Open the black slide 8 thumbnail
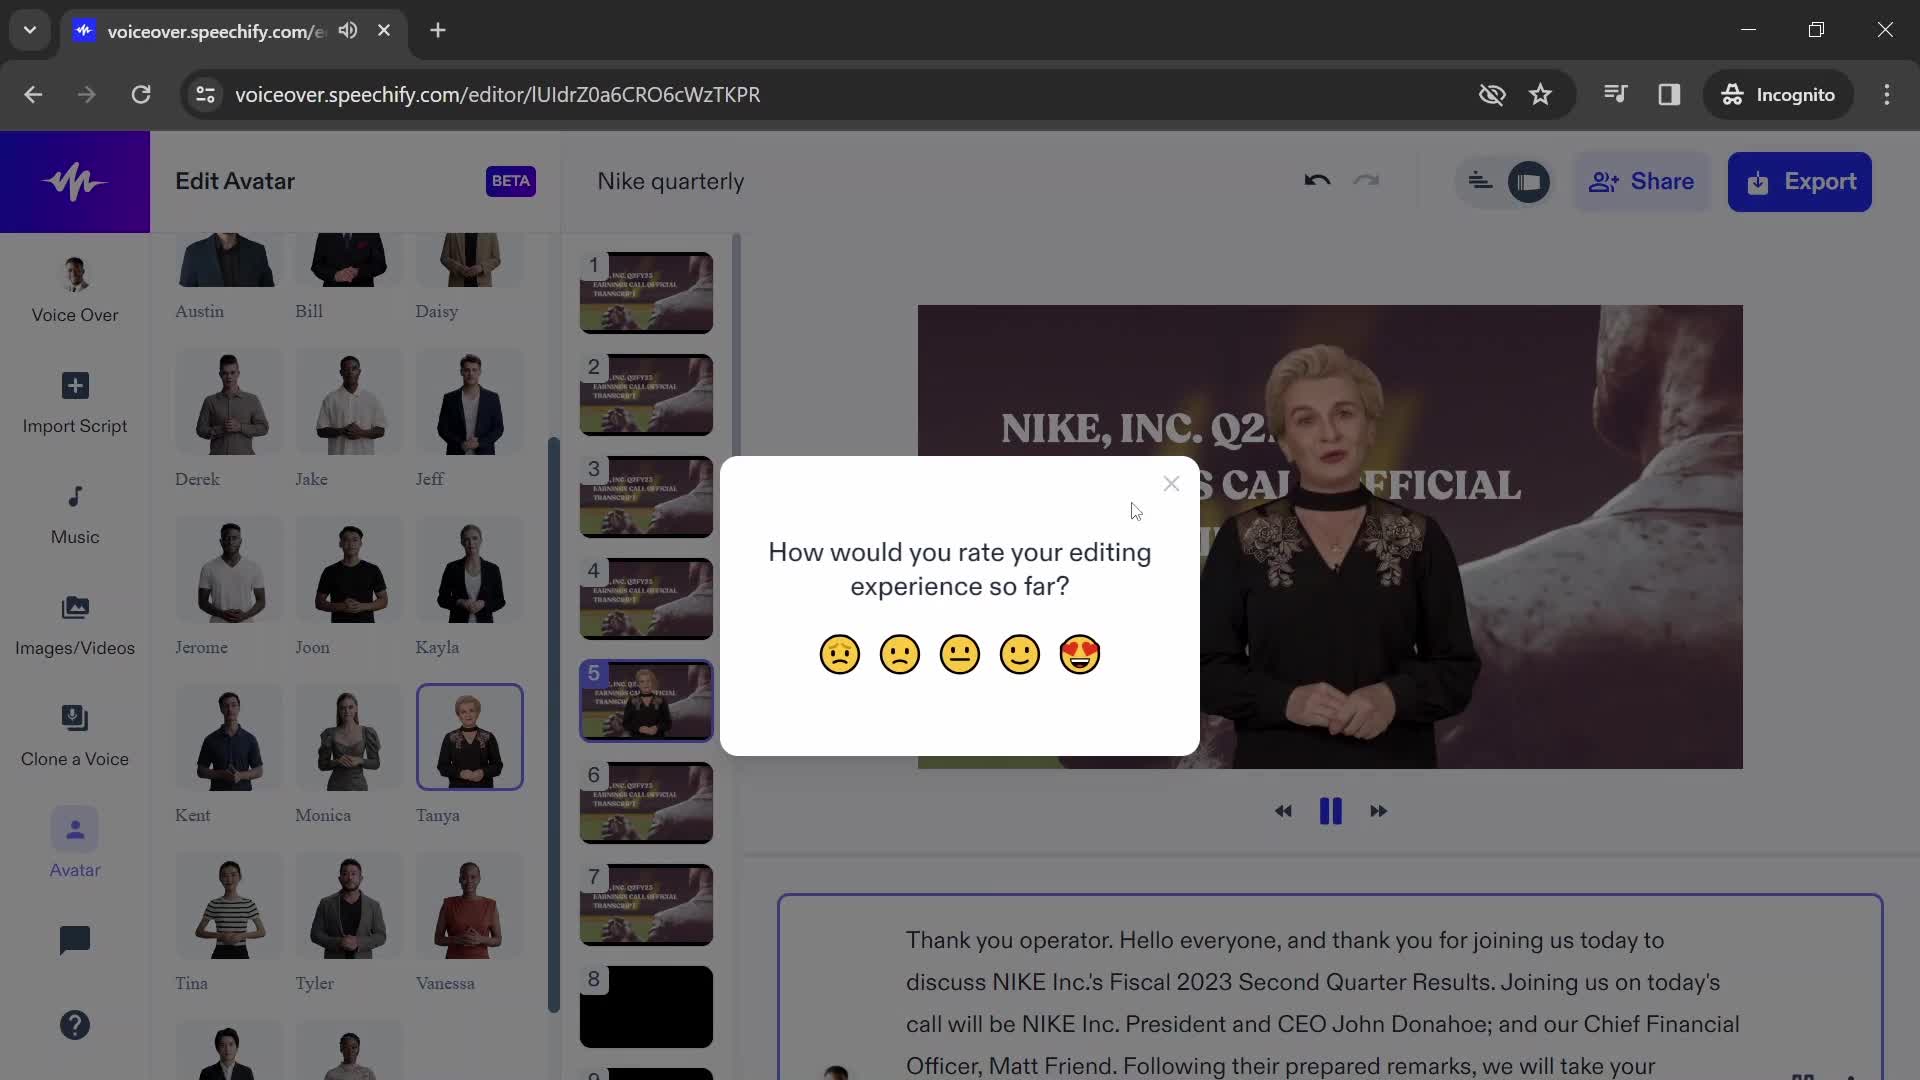The height and width of the screenshot is (1080, 1920). pos(646,1007)
